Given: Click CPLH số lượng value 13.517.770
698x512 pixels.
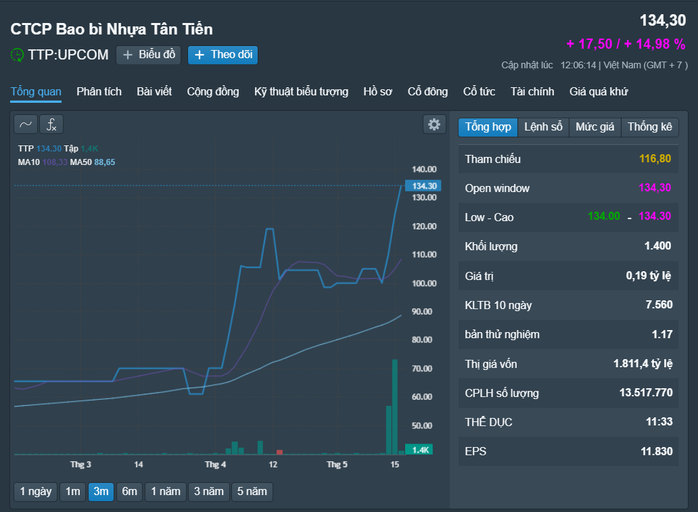Looking at the screenshot, I should coord(646,393).
